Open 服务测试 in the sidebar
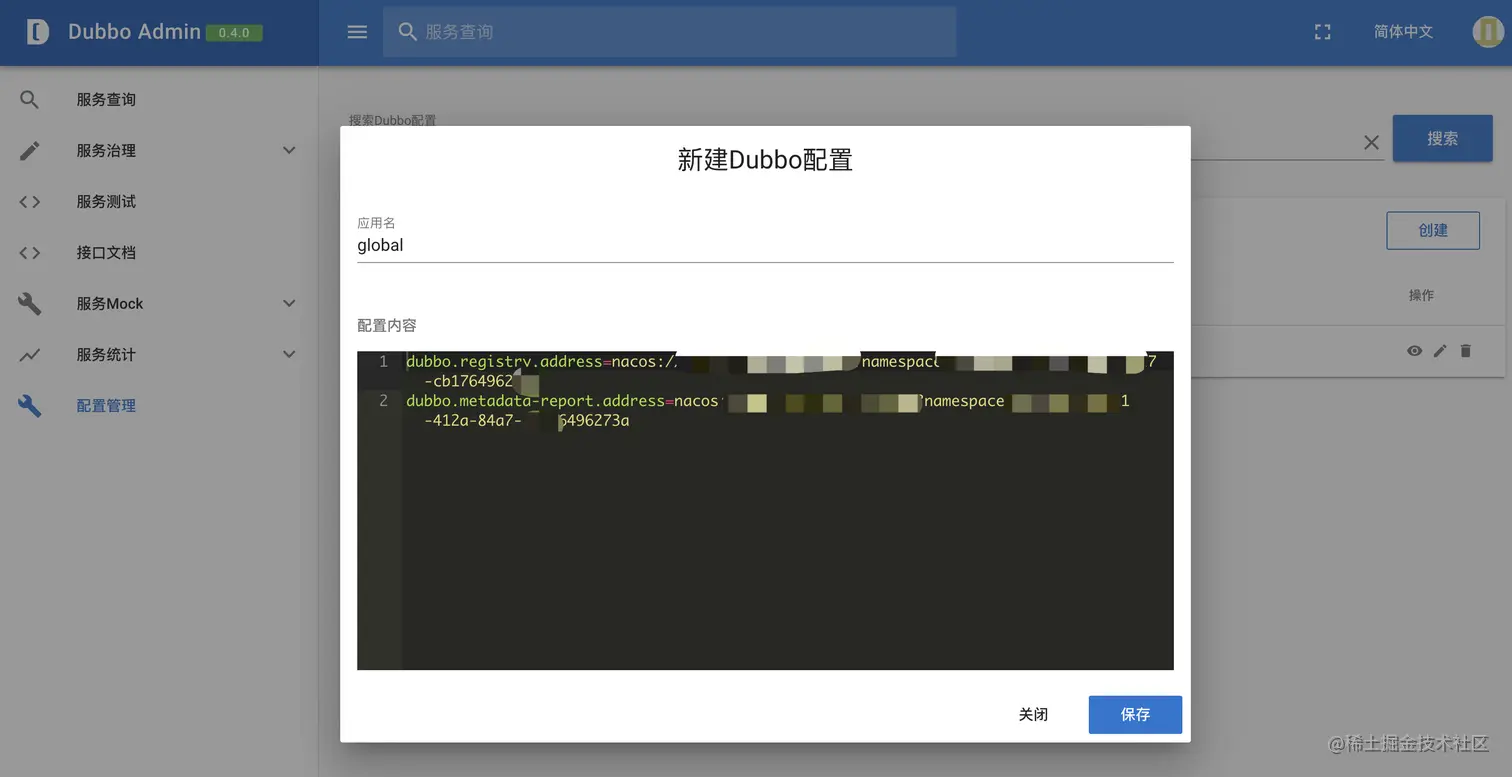The image size is (1512, 777). [x=106, y=202]
